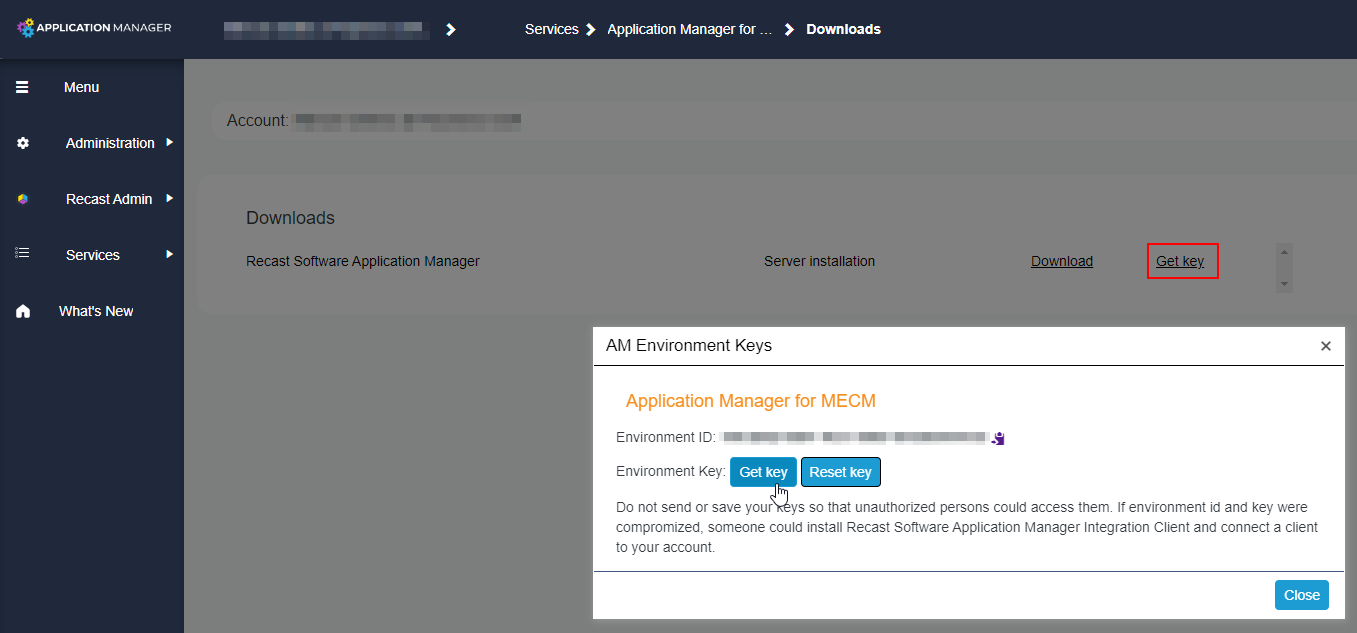Open the Menu sidebar item
1357x633 pixels.
pyautogui.click(x=81, y=87)
